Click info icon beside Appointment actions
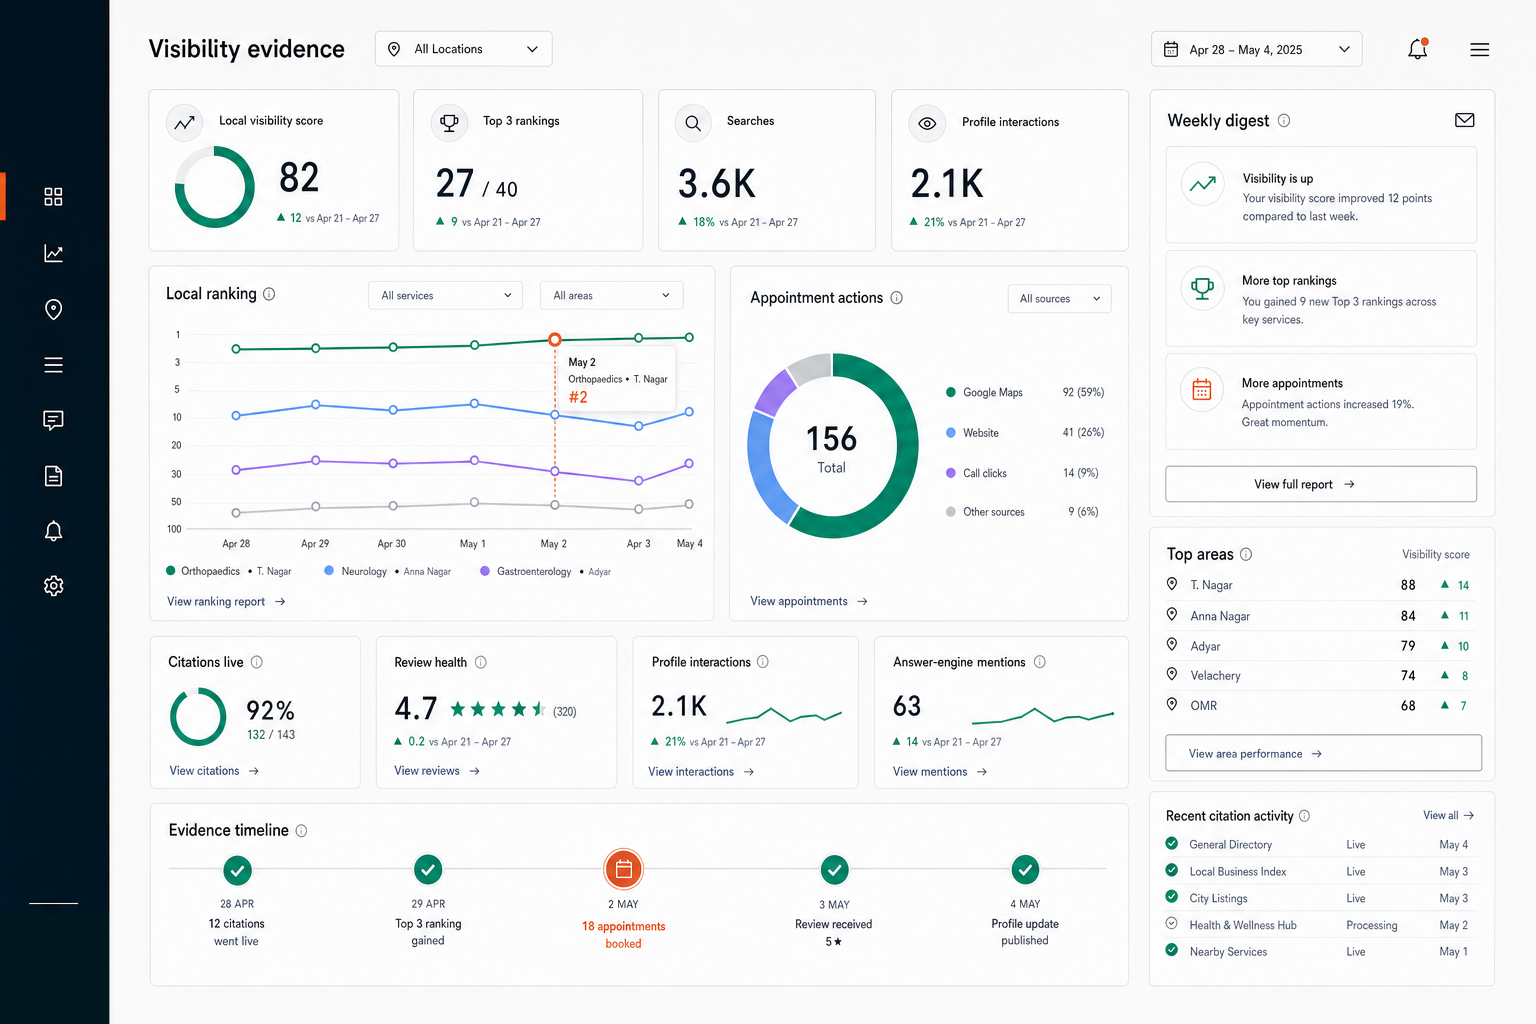Screen dimensions: 1536x1024 (x=897, y=298)
